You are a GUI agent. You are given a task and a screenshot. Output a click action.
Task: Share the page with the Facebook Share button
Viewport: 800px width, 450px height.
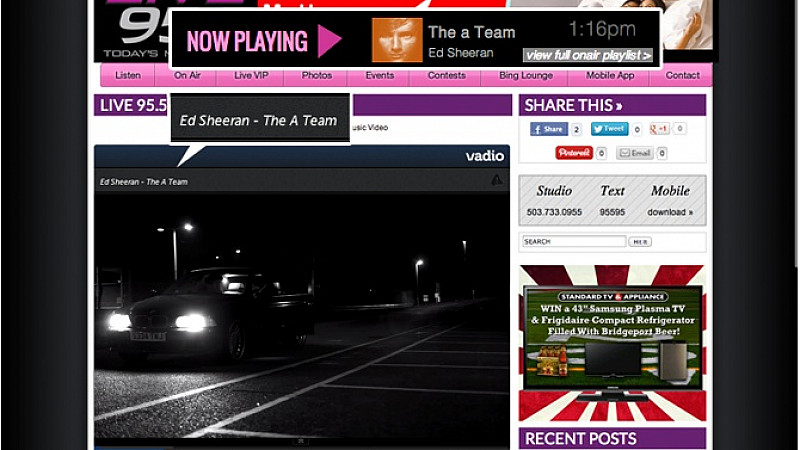(x=548, y=129)
